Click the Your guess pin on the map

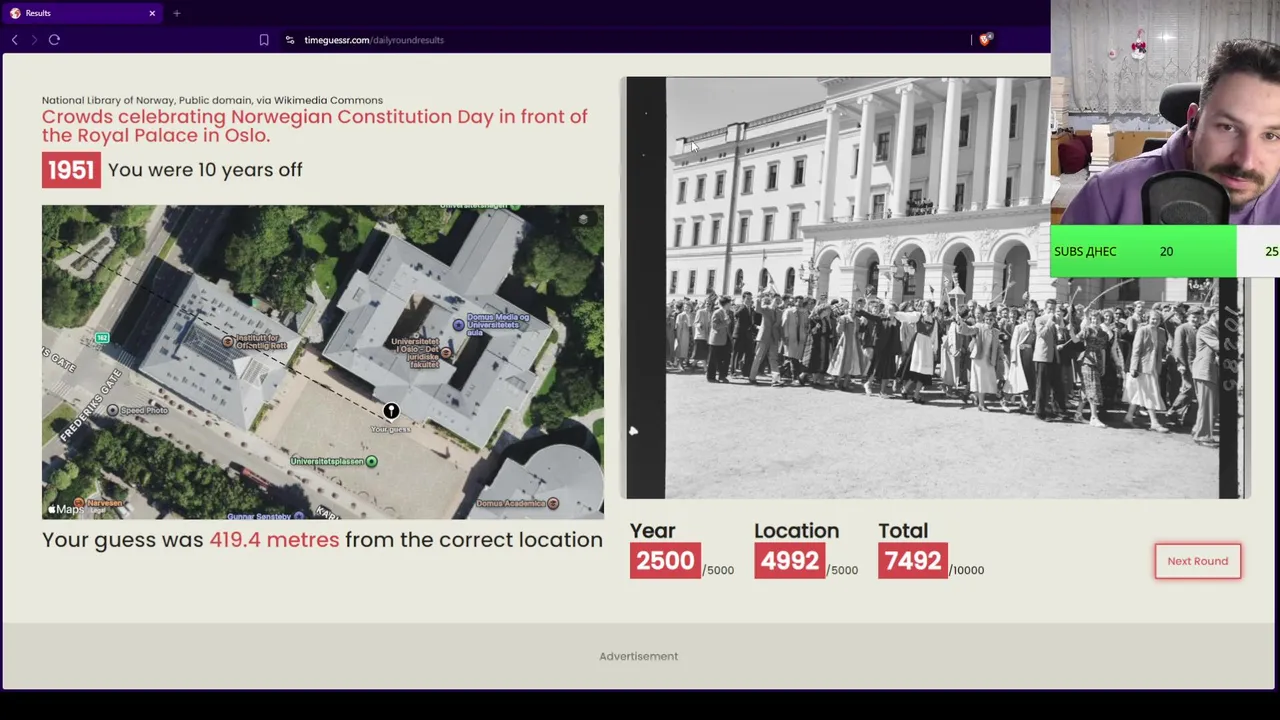coord(391,411)
